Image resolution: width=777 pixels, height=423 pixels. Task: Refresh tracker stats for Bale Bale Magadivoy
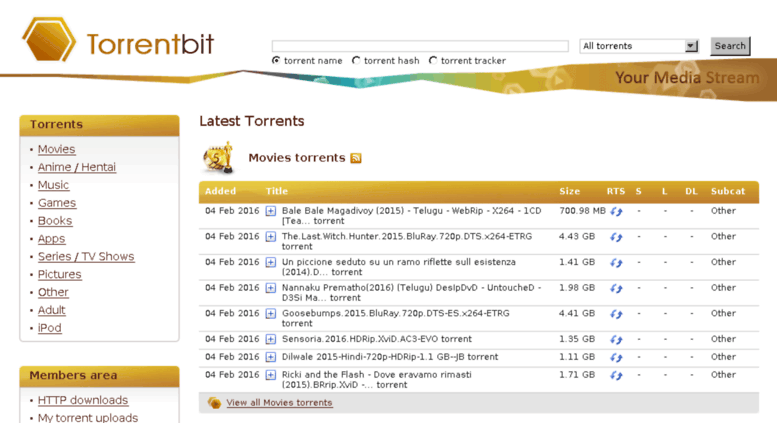click(x=616, y=212)
